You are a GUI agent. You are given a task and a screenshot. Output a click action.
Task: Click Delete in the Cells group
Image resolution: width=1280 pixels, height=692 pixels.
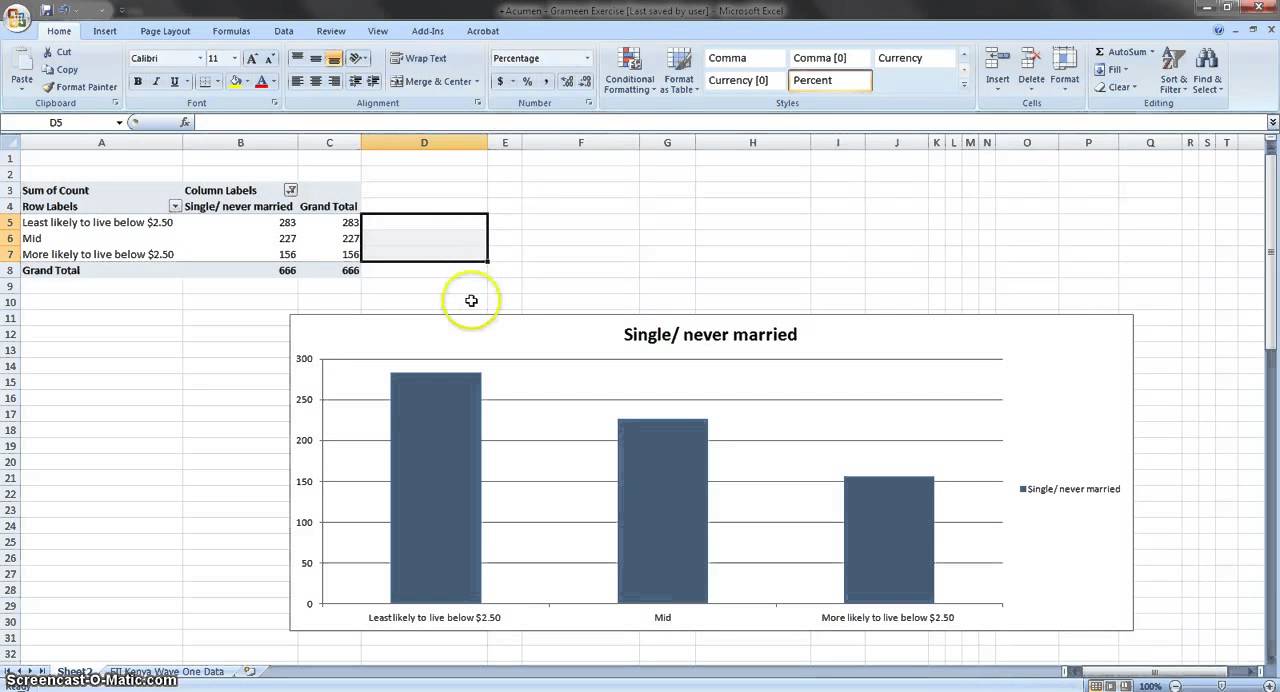[1031, 70]
